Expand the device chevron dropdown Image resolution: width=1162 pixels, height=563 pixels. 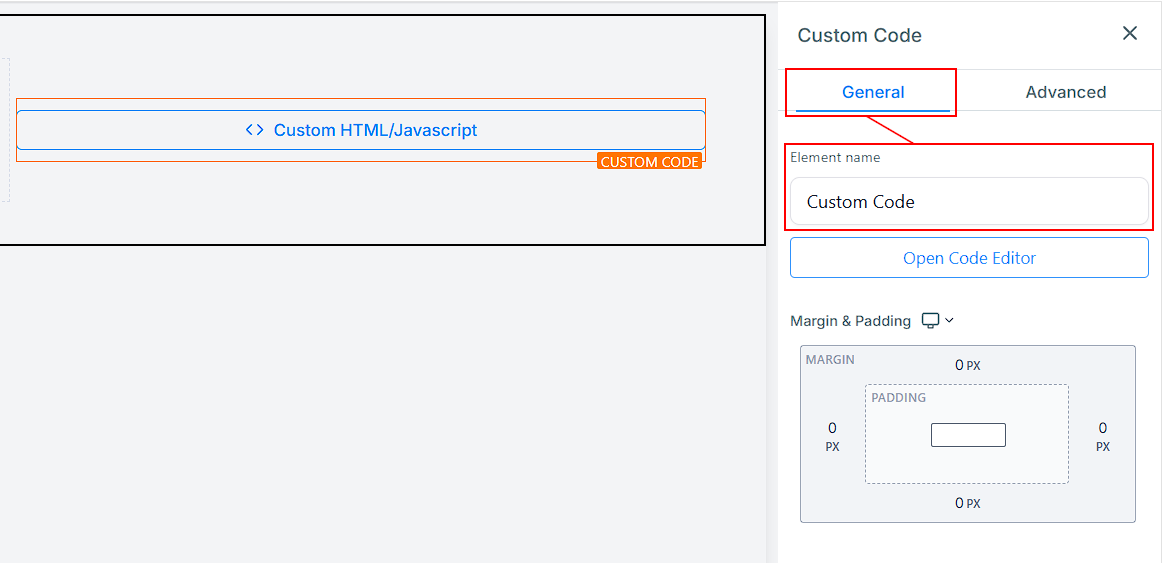(x=950, y=321)
